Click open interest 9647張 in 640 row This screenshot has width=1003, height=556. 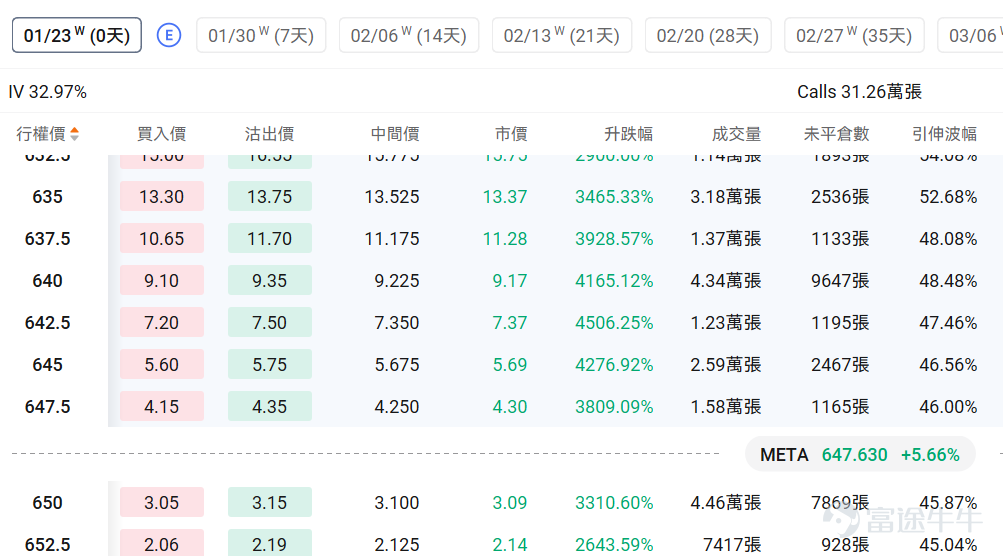pos(840,280)
